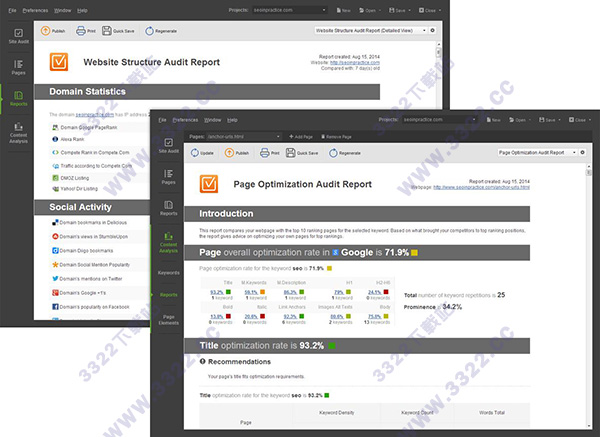Click New project in back window
Viewport: 600px width, 437px height.
click(x=344, y=10)
